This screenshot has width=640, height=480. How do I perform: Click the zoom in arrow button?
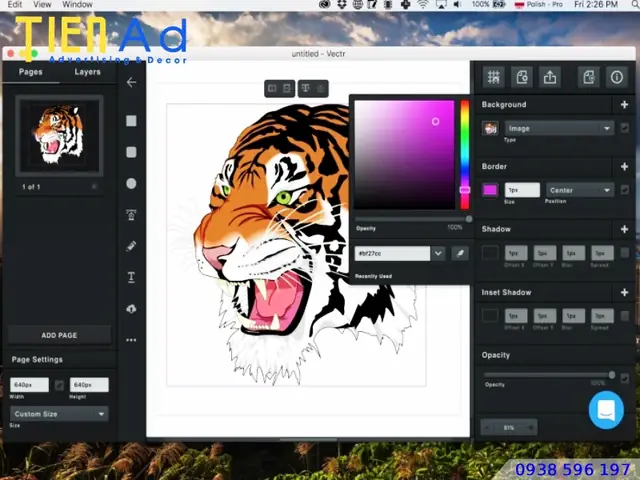coord(531,428)
